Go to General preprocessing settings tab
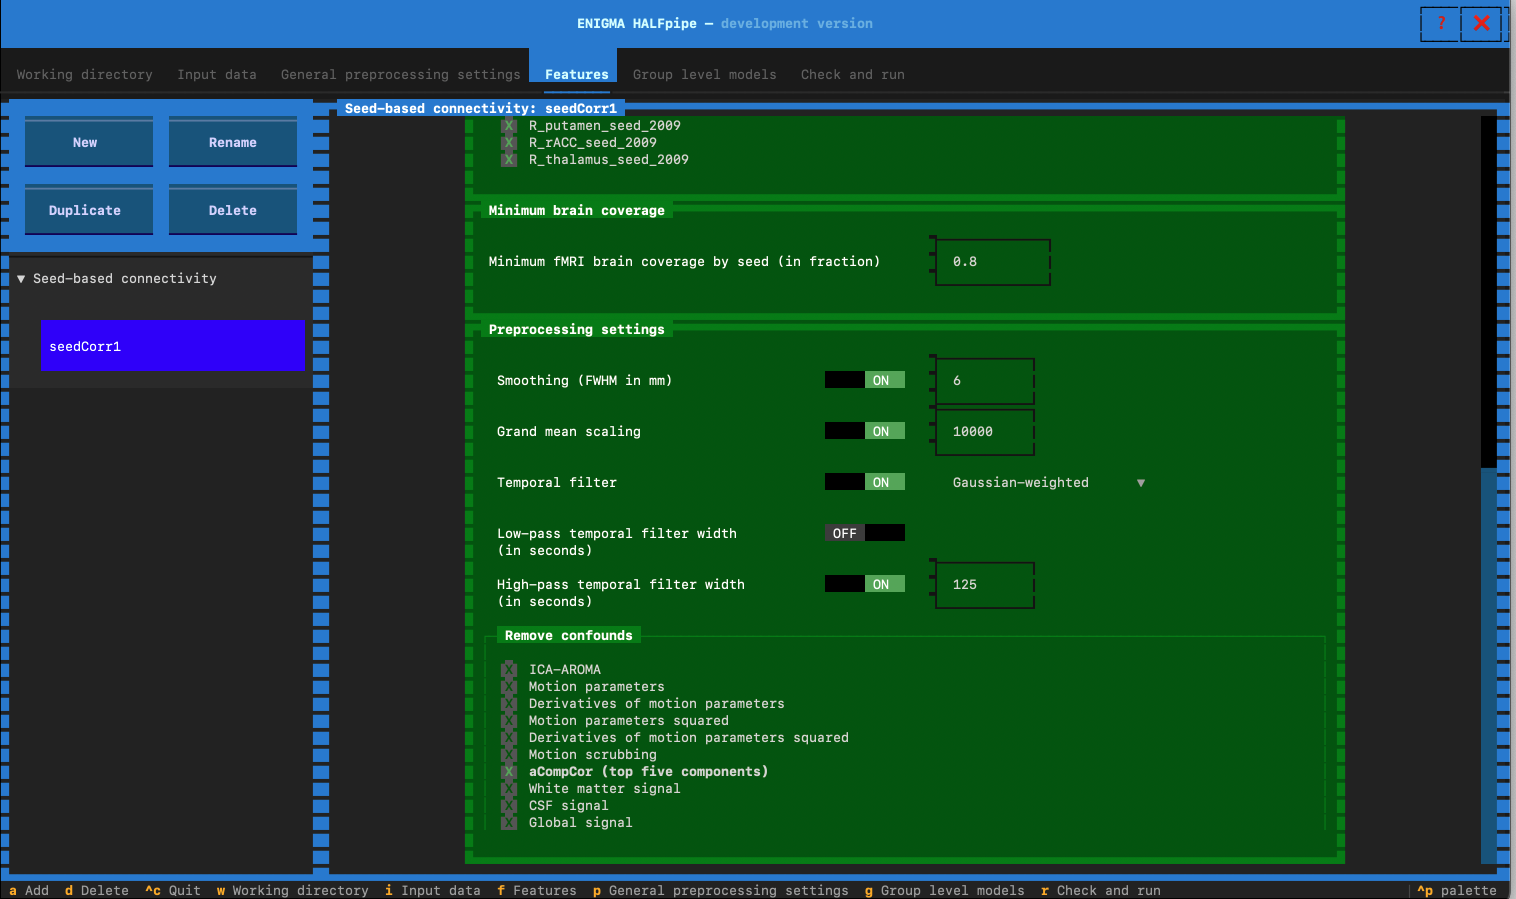1516x899 pixels. coord(401,75)
